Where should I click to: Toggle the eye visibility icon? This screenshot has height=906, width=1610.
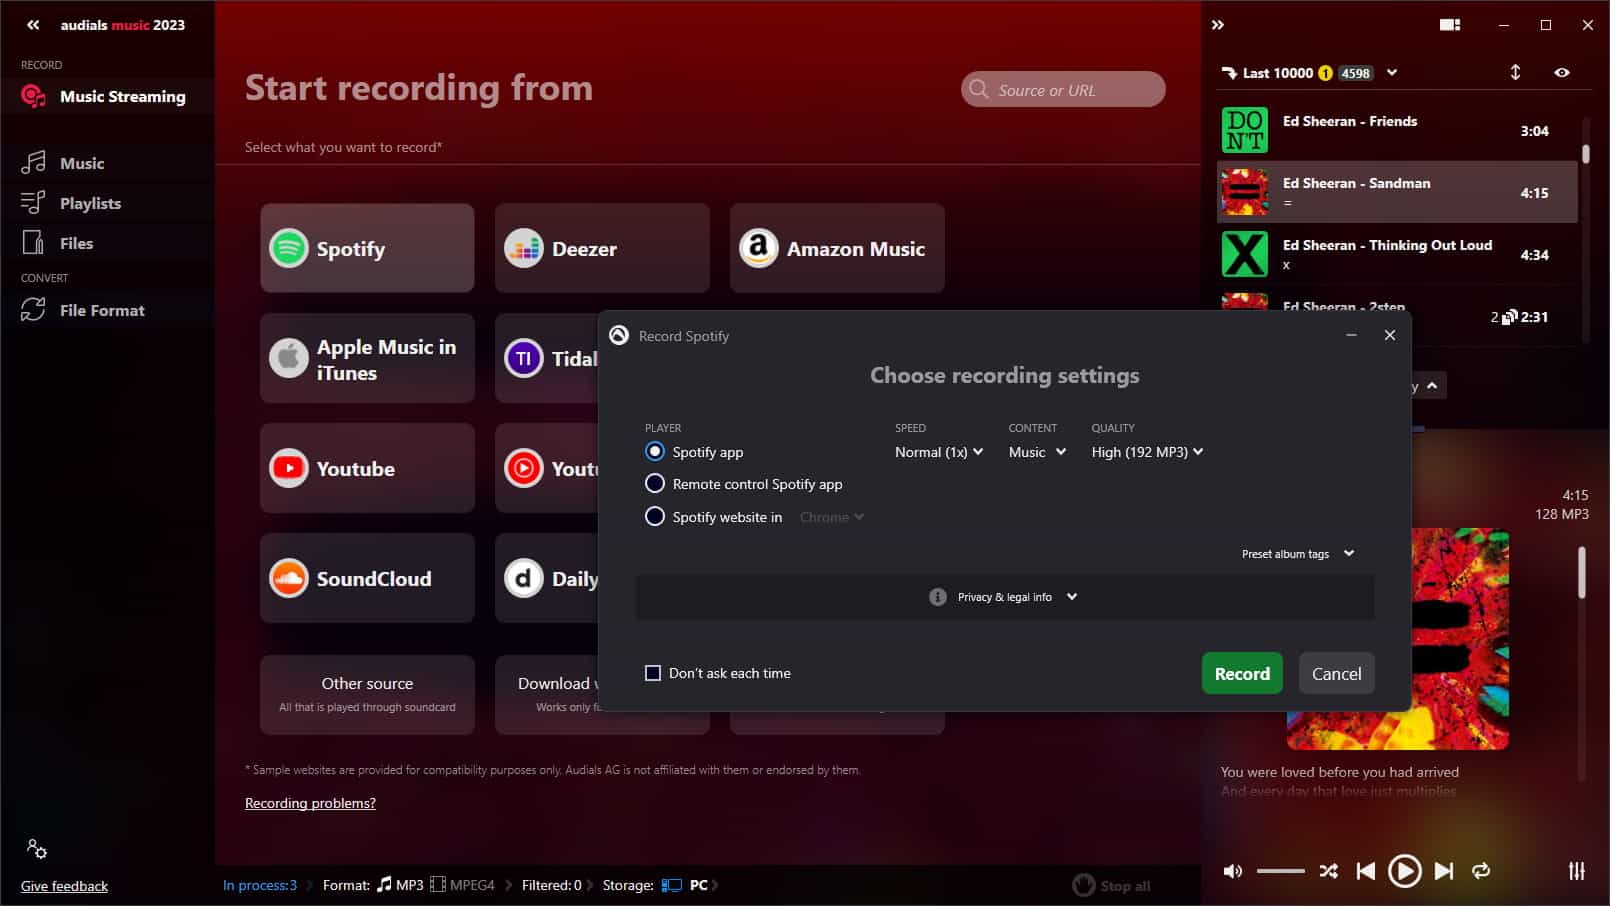[x=1562, y=72]
